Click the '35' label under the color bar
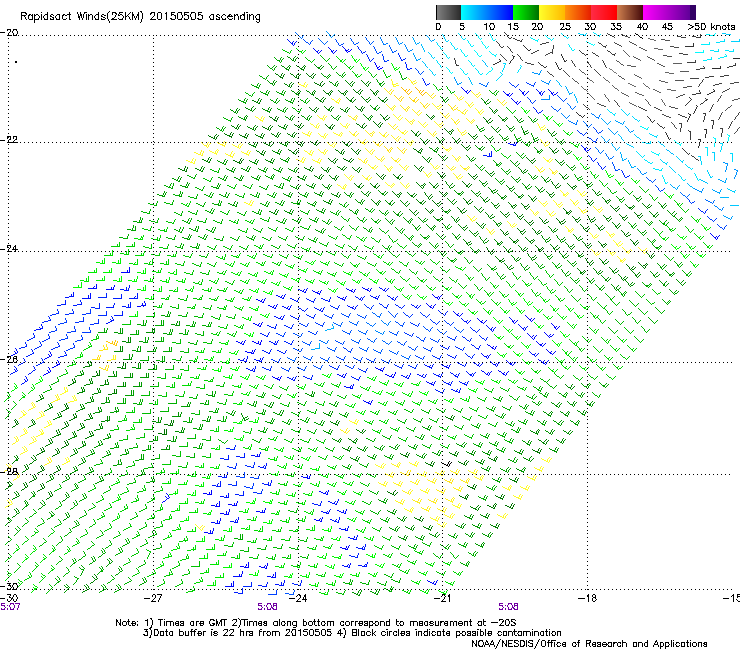Image resolution: width=740 pixels, height=650 pixels. point(616,27)
